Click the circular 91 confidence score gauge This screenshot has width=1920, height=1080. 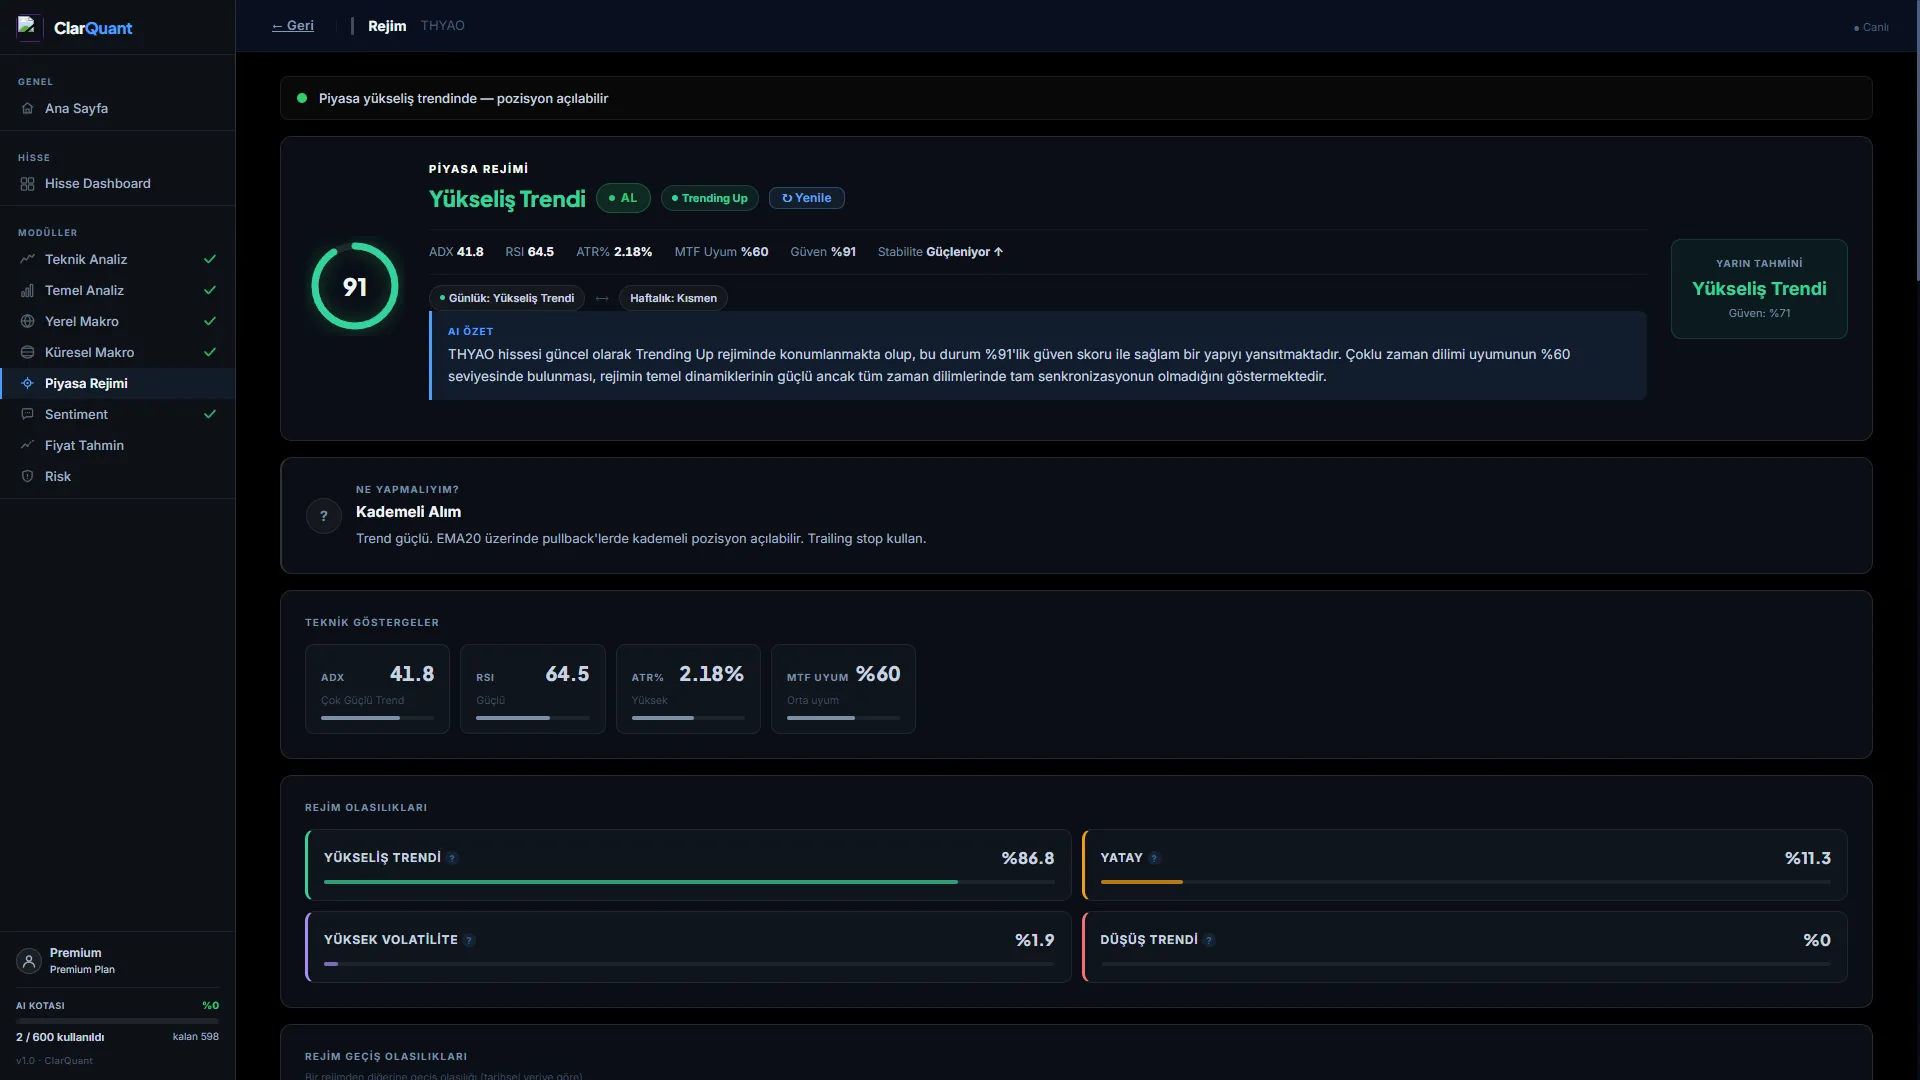355,287
